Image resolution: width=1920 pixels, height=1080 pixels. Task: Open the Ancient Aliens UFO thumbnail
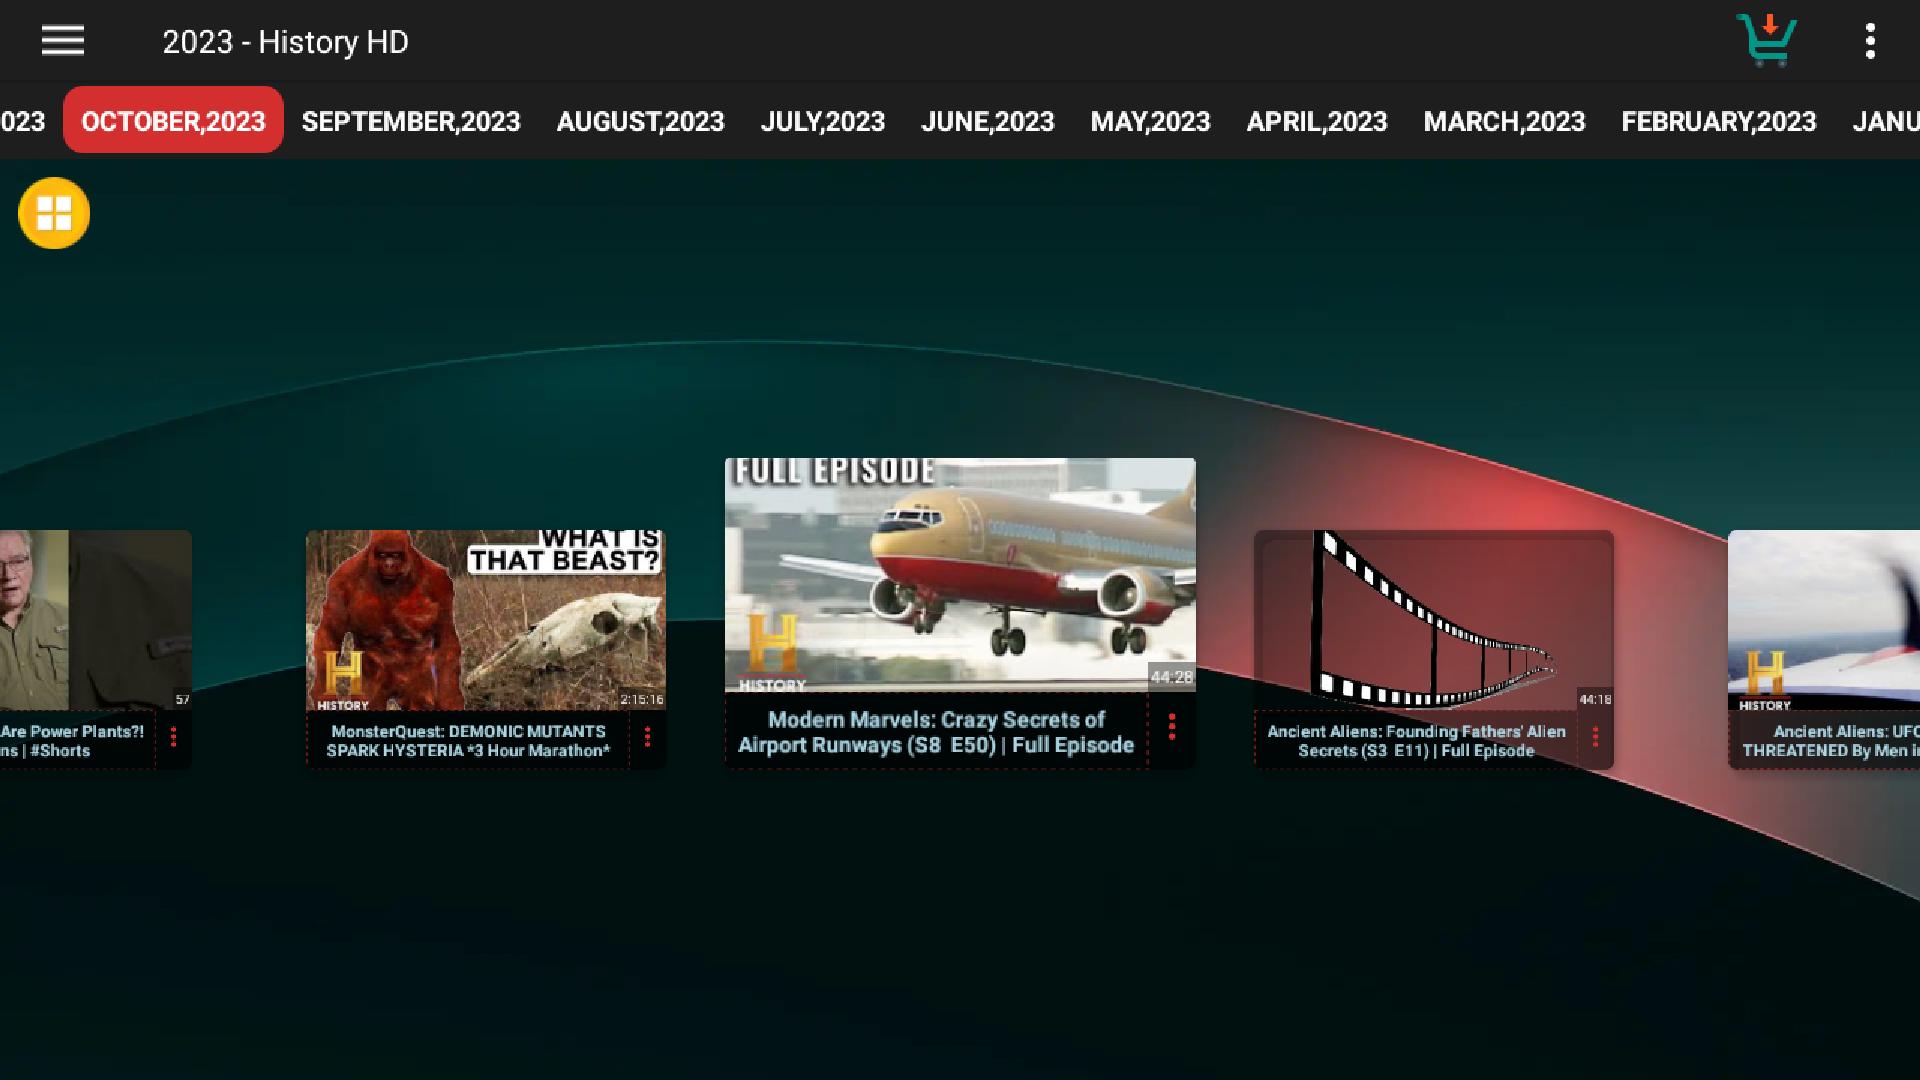(x=1824, y=620)
